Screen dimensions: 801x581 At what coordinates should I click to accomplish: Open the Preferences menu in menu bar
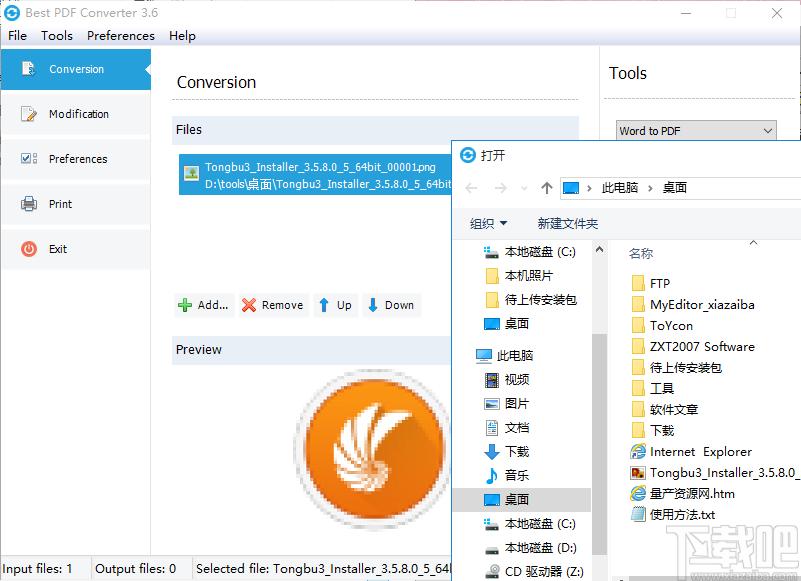[x=121, y=36]
